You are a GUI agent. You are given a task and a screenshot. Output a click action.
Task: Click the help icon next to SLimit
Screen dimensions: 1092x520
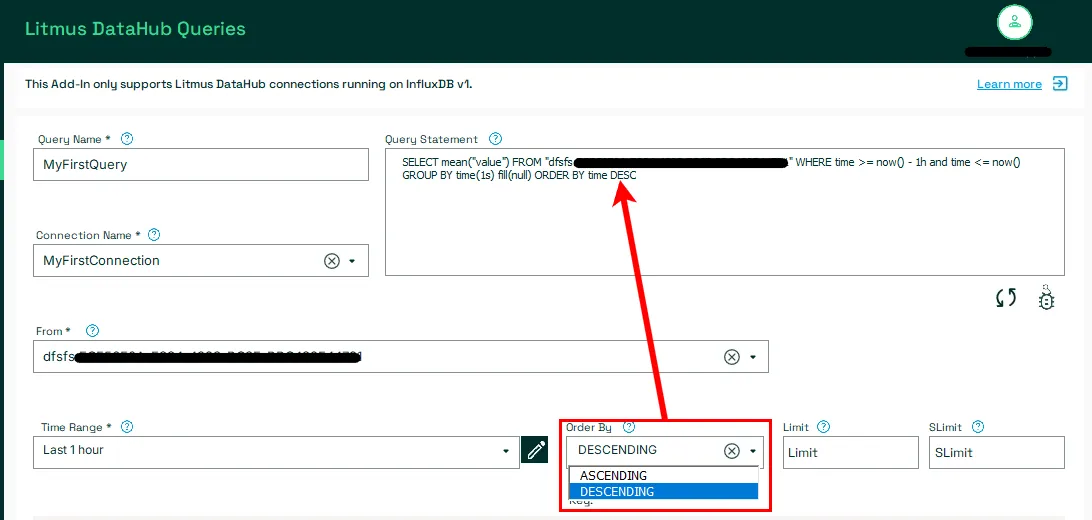click(x=978, y=427)
